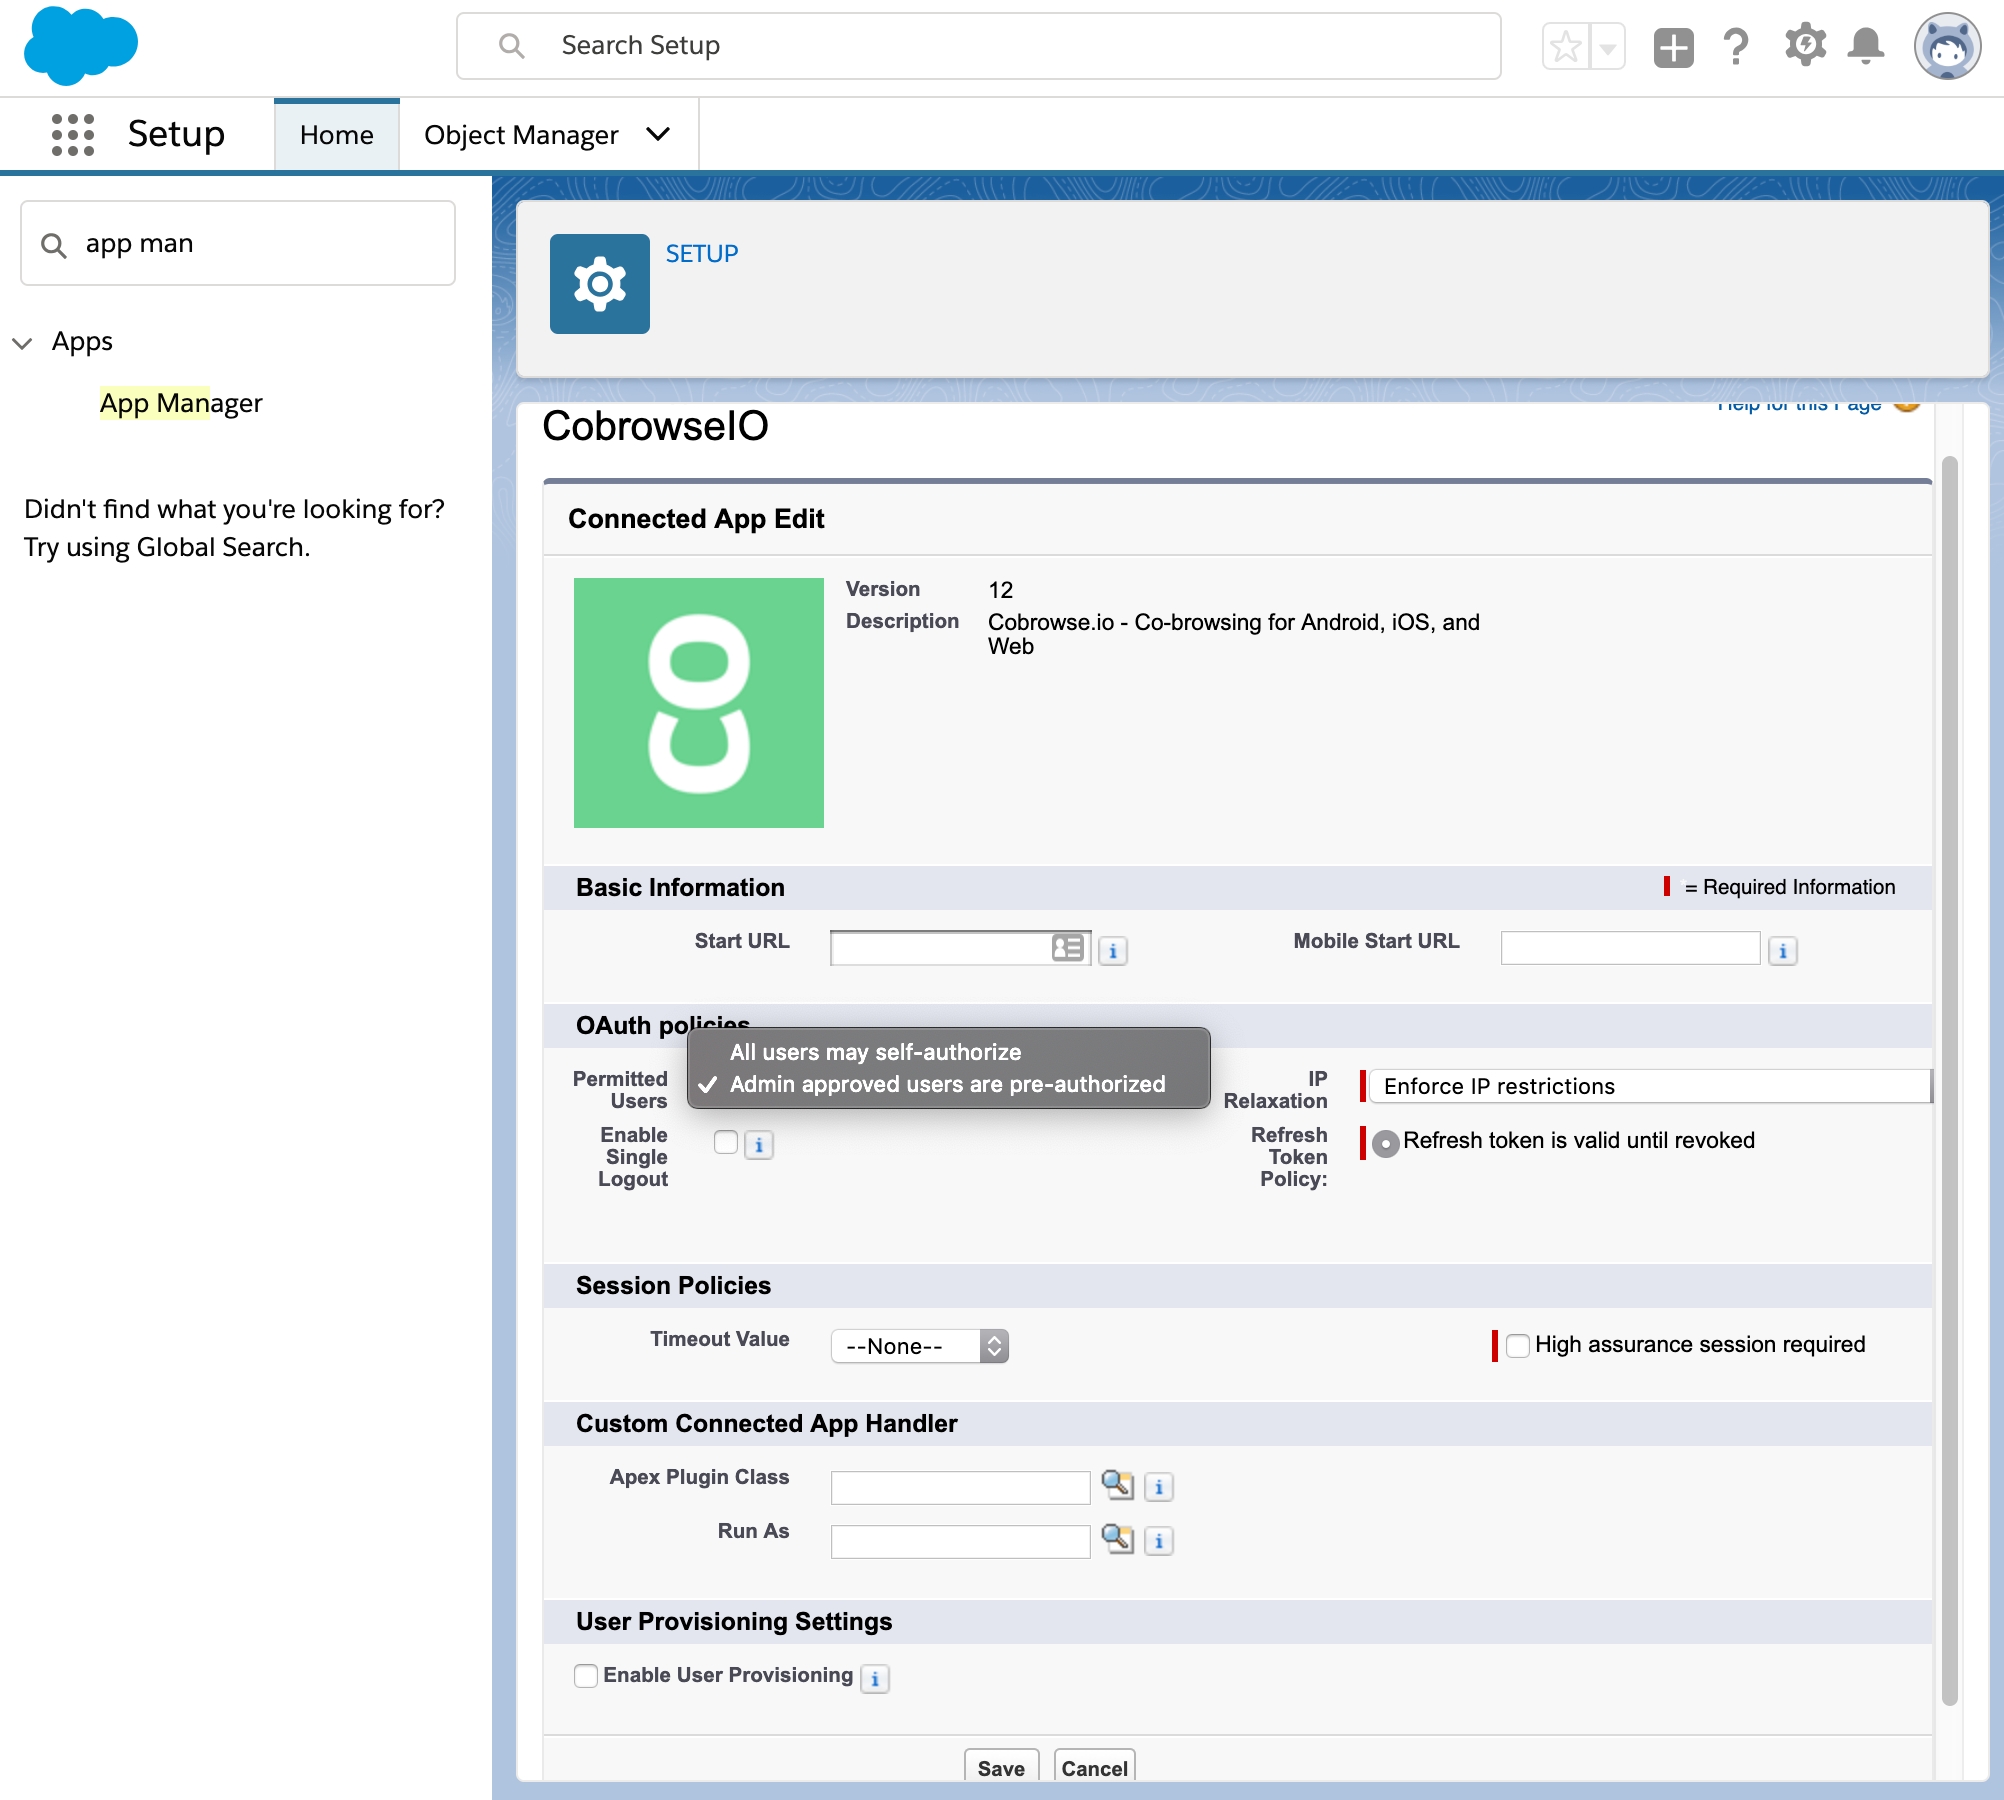Open the user profile avatar
This screenshot has width=2004, height=1800.
(x=1947, y=46)
